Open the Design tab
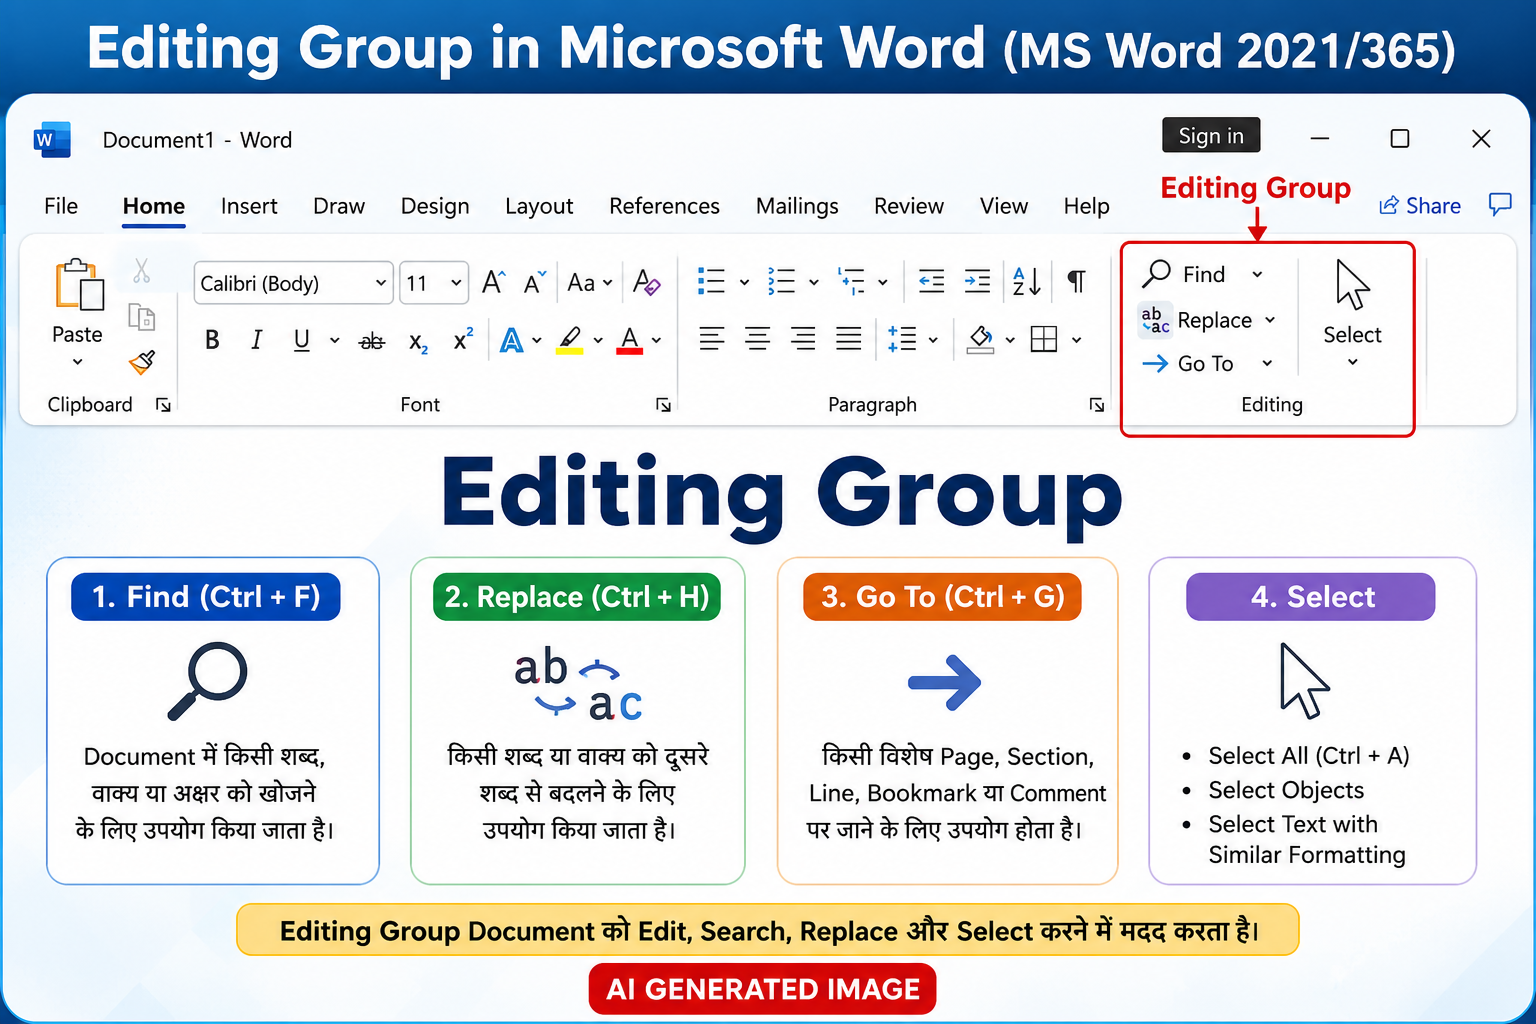The width and height of the screenshot is (1536, 1024). (x=435, y=206)
